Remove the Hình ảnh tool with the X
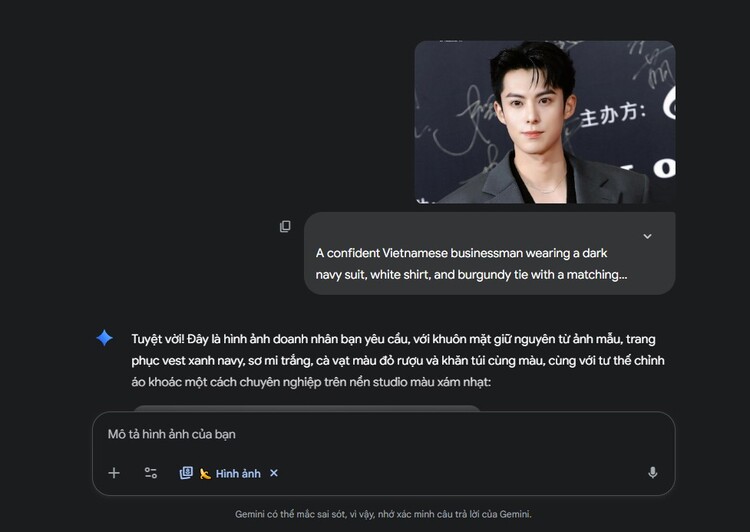The image size is (750, 532). click(x=274, y=473)
